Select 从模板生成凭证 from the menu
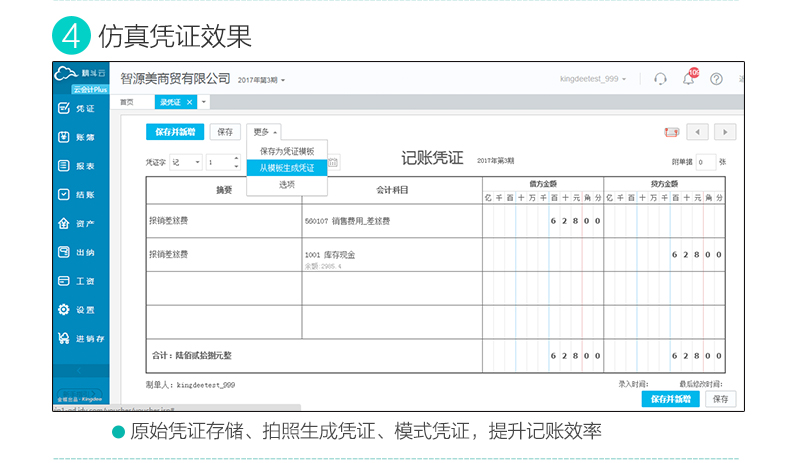Screen dimensions: 790x463 pyautogui.click(x=286, y=168)
